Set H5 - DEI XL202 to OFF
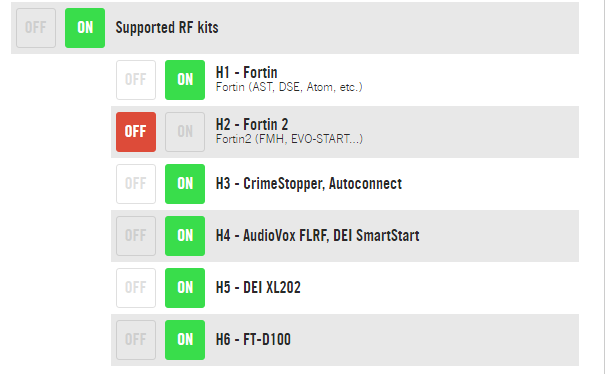 pos(136,288)
